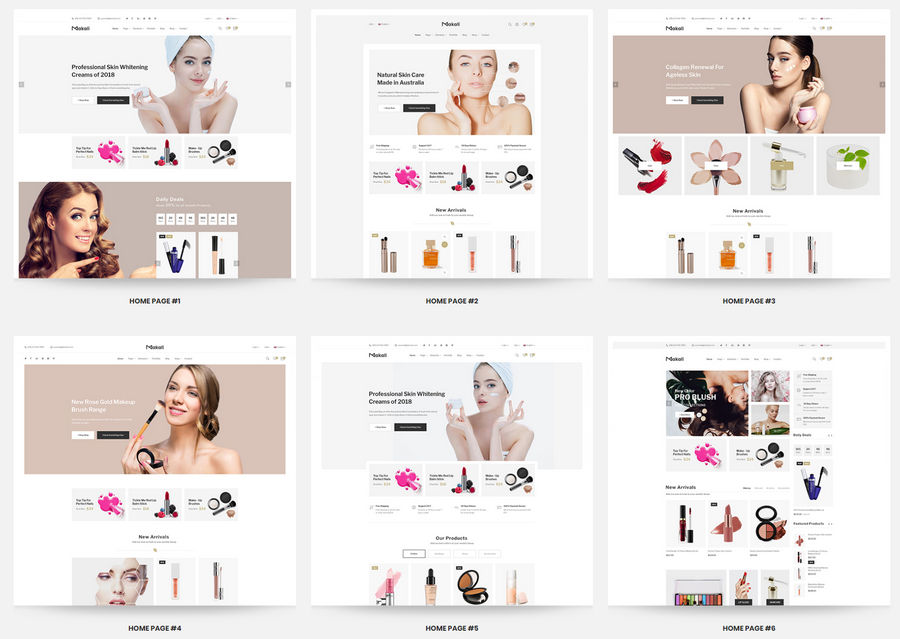The width and height of the screenshot is (900, 639).
Task: Open the "HOME PAGE #2" label link
Action: [452, 301]
